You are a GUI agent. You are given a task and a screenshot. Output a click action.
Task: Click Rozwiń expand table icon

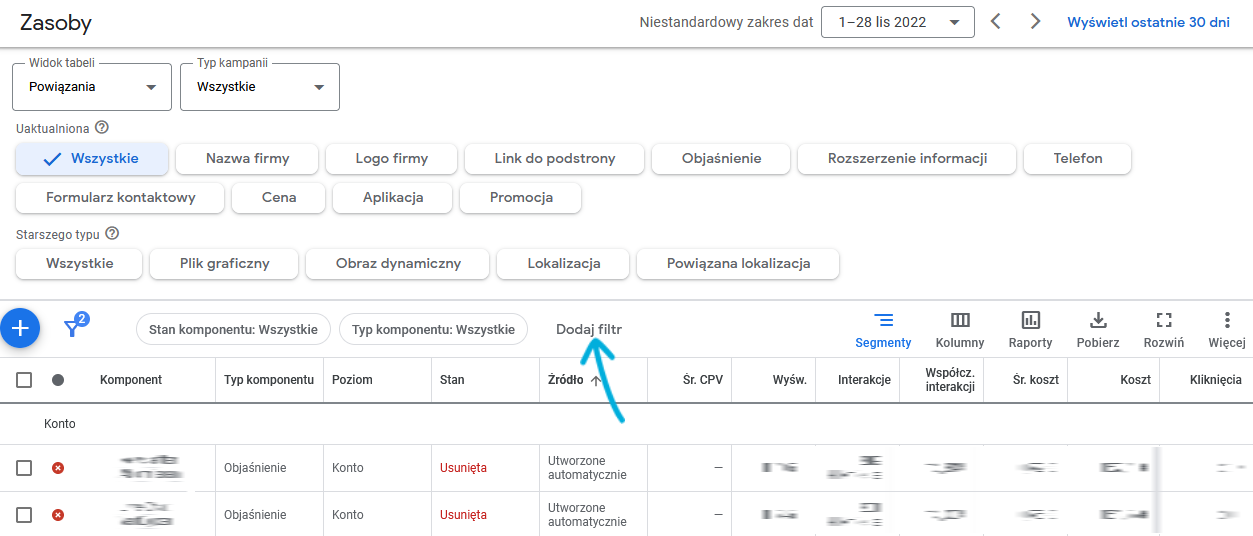pos(1164,329)
